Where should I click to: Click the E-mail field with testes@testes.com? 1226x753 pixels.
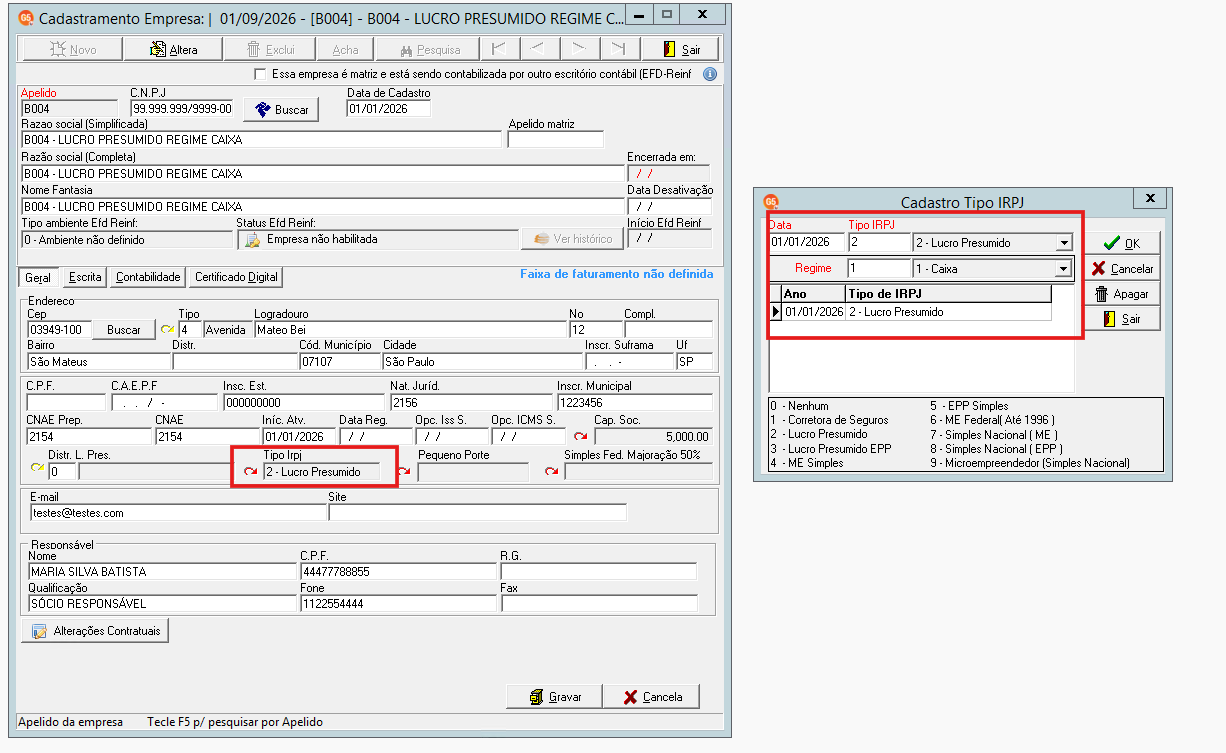tap(178, 513)
